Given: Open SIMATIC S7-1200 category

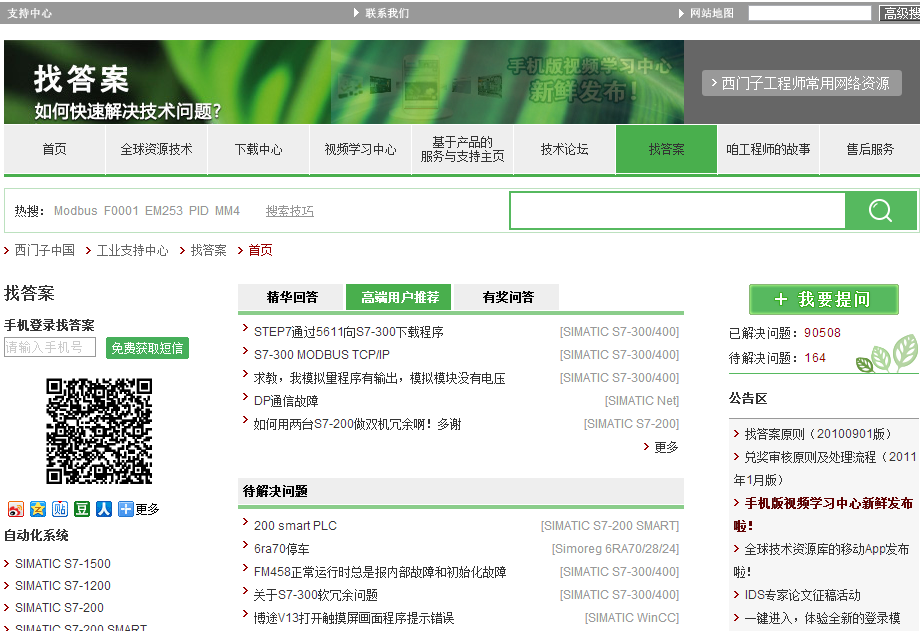Looking at the screenshot, I should 63,586.
